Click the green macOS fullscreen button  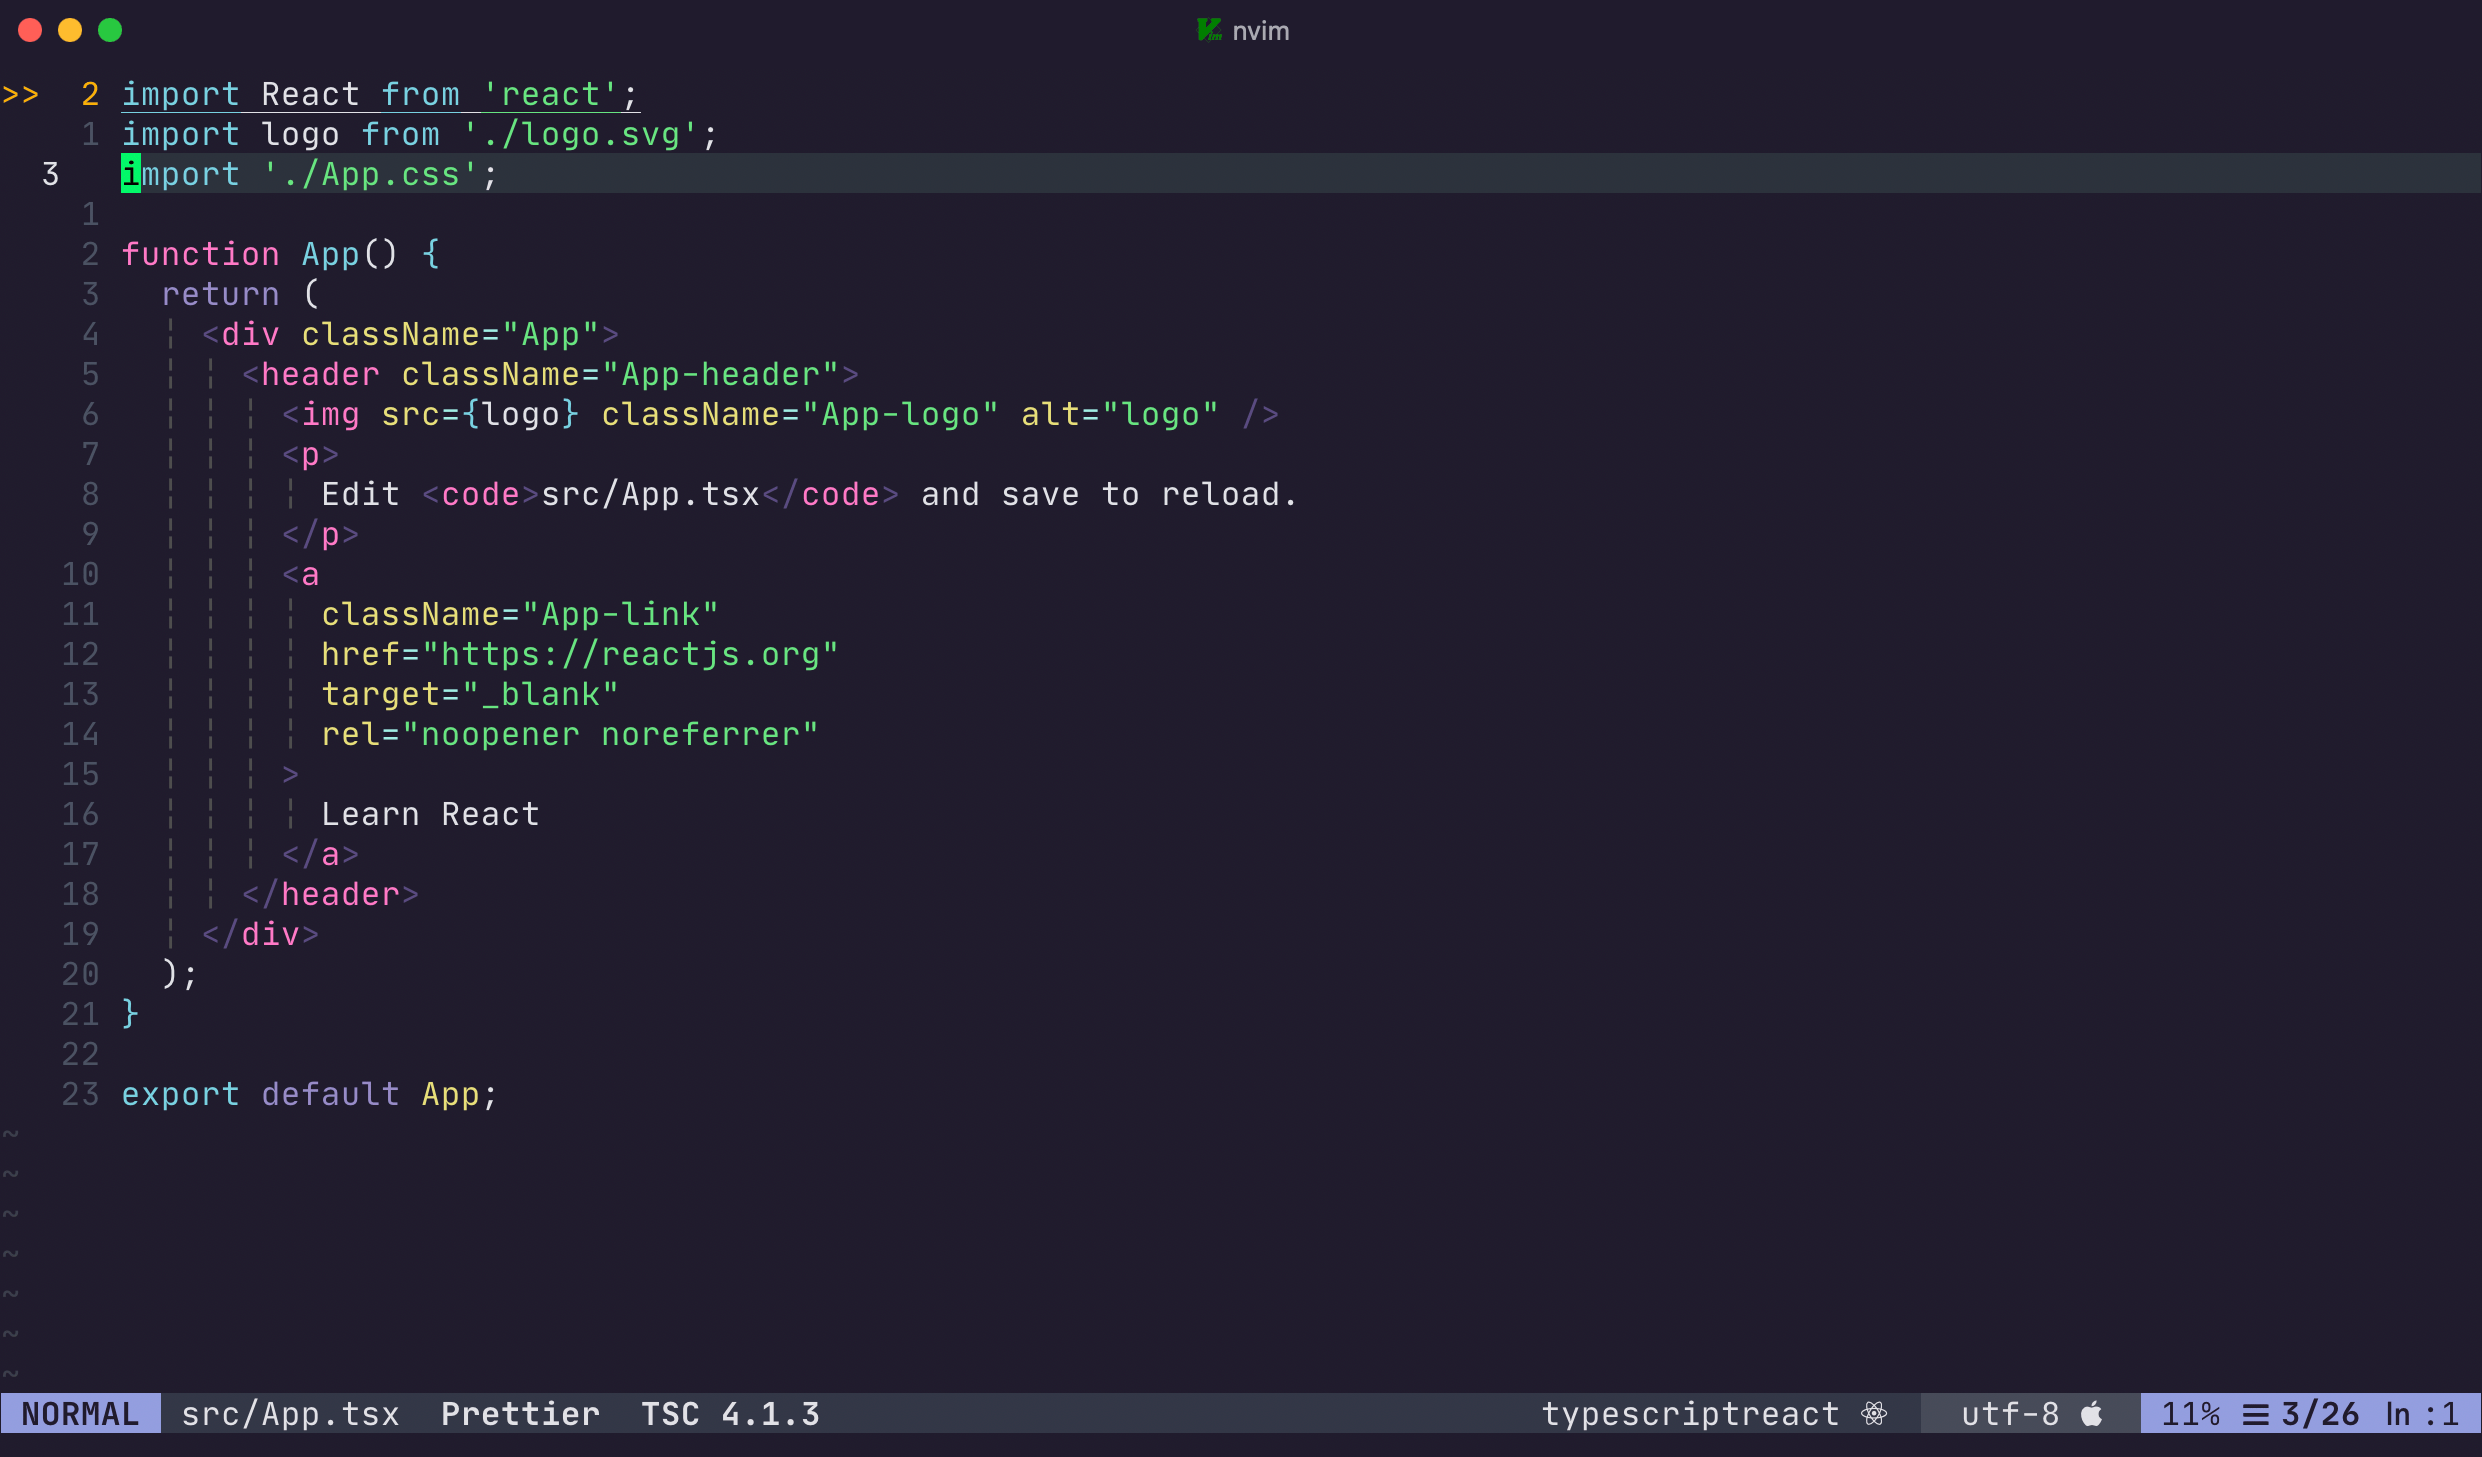coord(110,30)
